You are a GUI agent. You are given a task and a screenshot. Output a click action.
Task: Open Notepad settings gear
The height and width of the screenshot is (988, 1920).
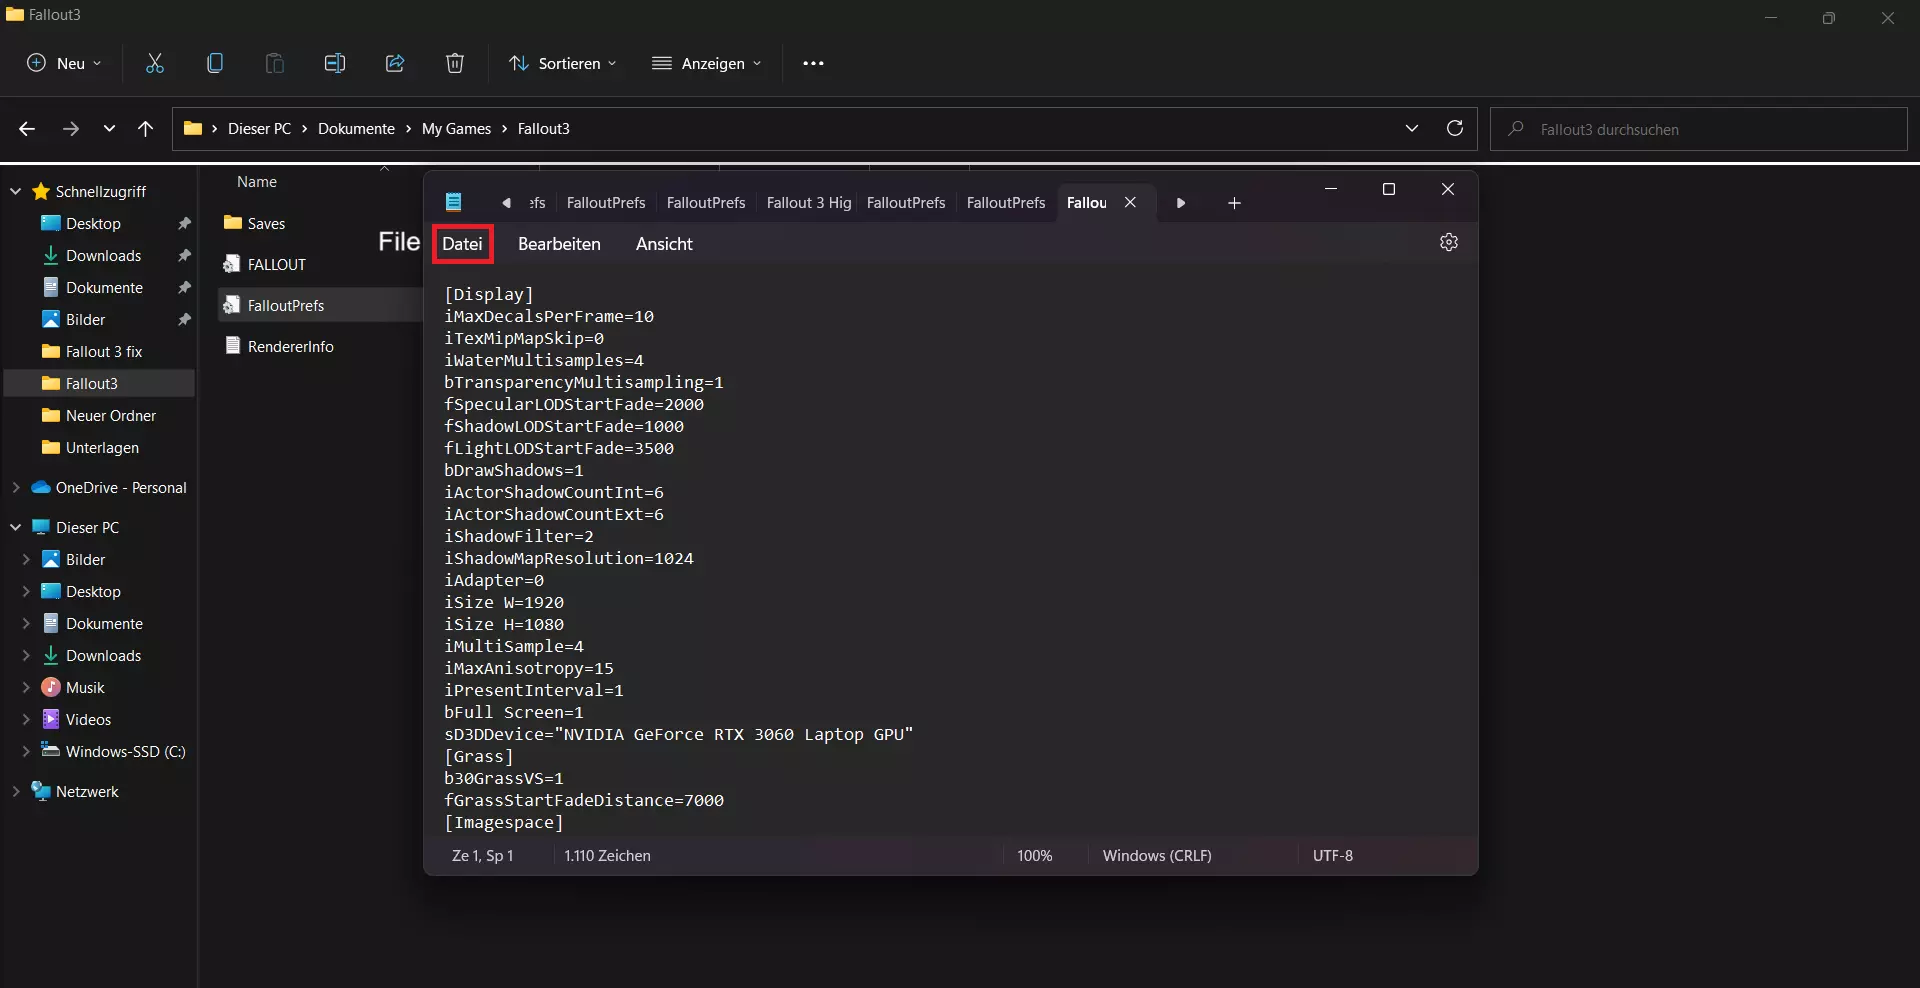(x=1449, y=243)
